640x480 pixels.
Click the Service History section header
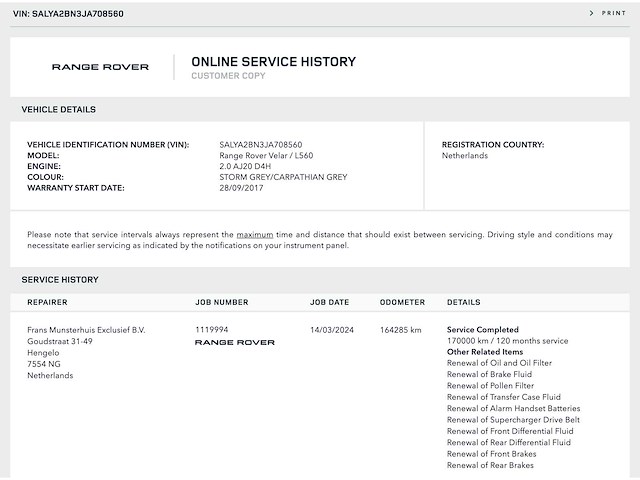(60, 280)
